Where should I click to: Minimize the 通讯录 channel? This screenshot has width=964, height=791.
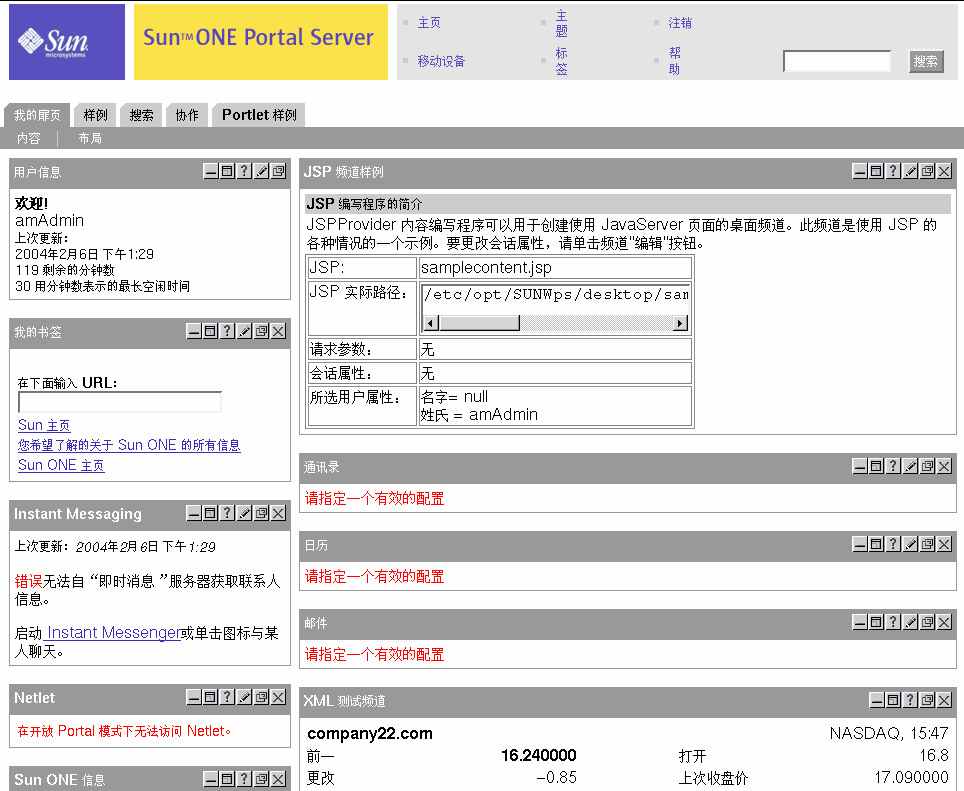[x=859, y=466]
